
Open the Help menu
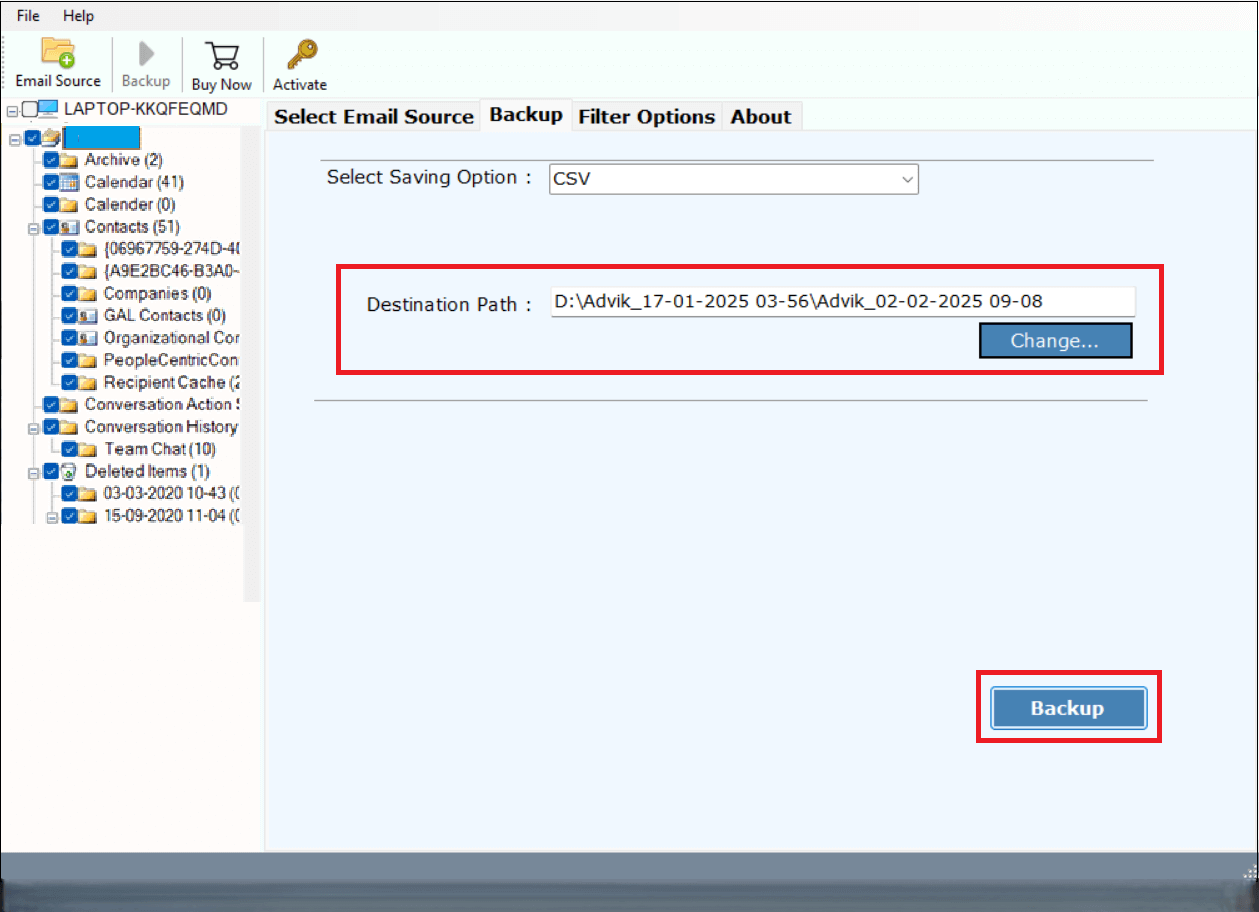(78, 16)
